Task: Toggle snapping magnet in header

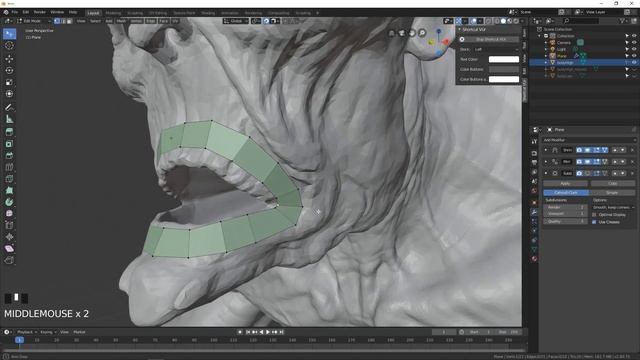Action: tap(266, 21)
